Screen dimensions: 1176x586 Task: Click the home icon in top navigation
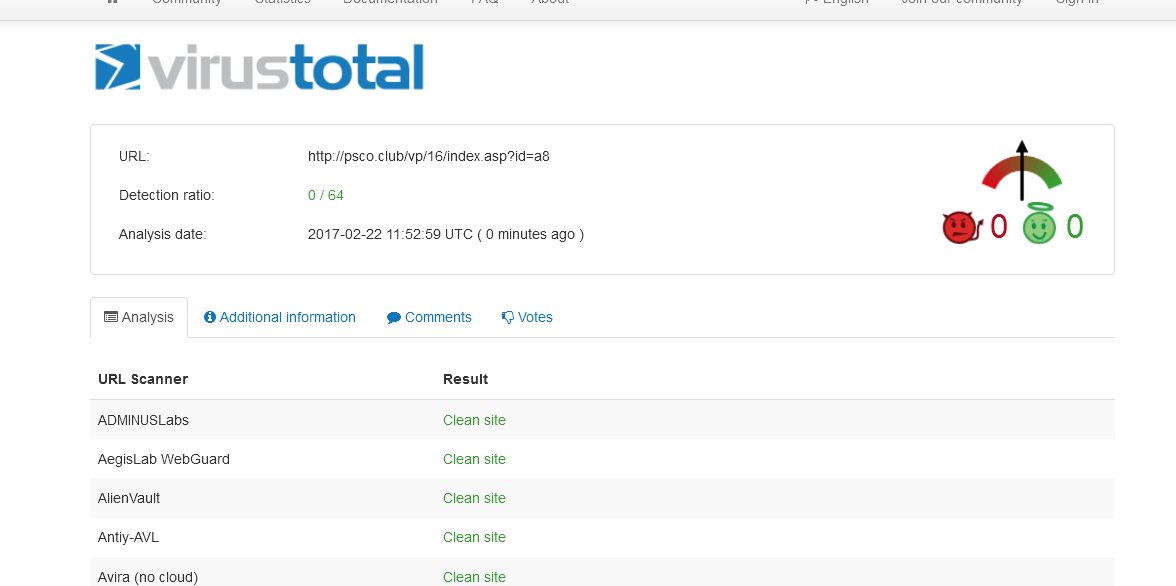[x=112, y=2]
